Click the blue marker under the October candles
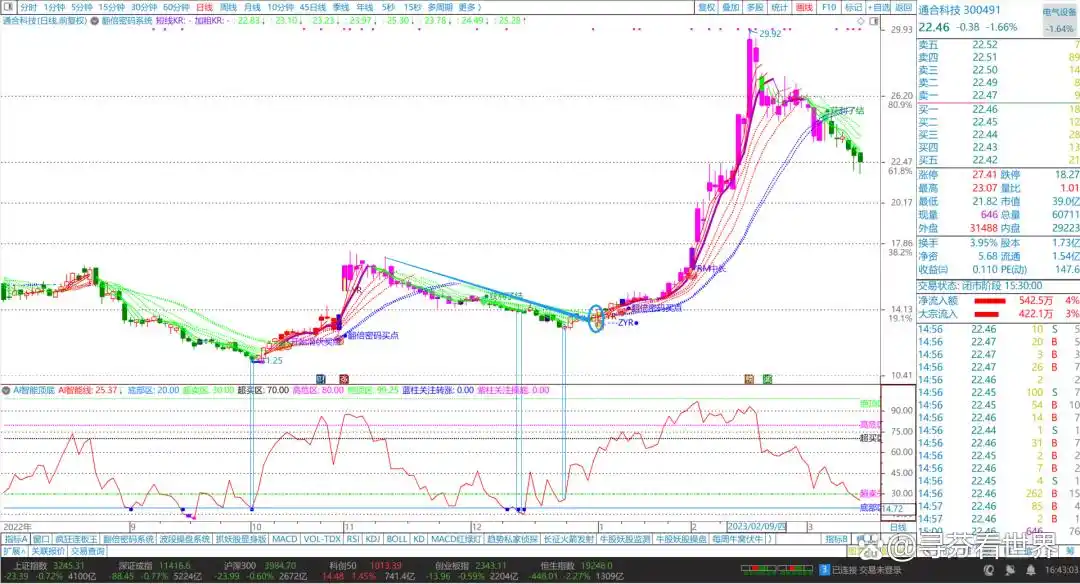 [322, 378]
